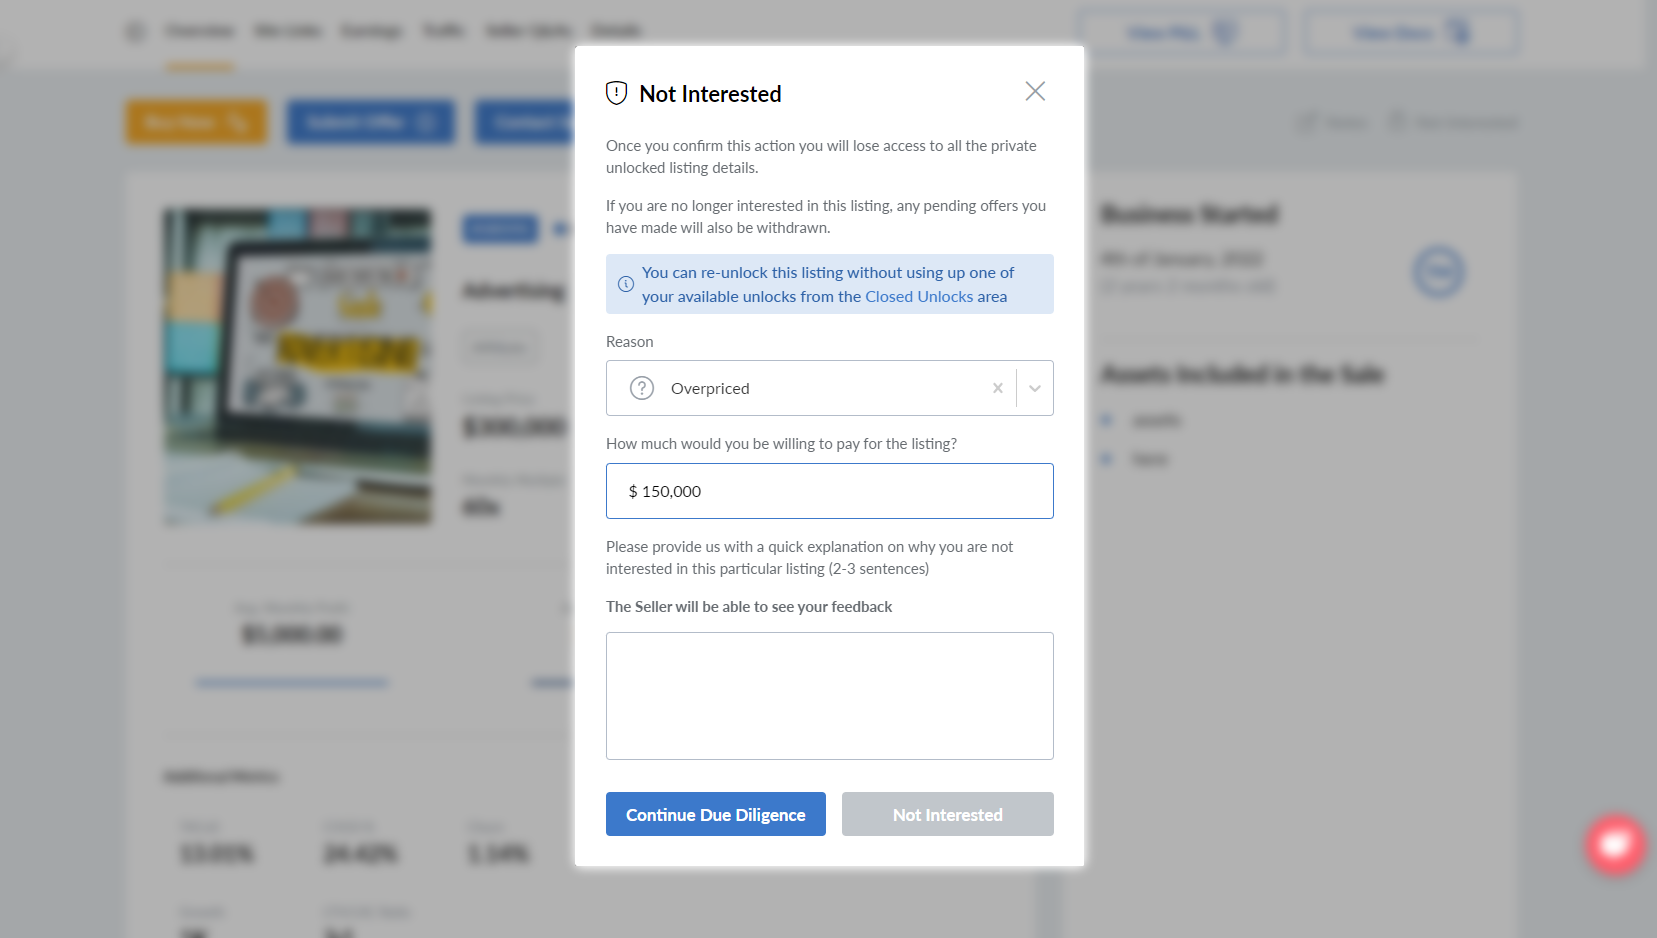Follow the Closed Unlocks link
The height and width of the screenshot is (938, 1657).
(x=919, y=297)
